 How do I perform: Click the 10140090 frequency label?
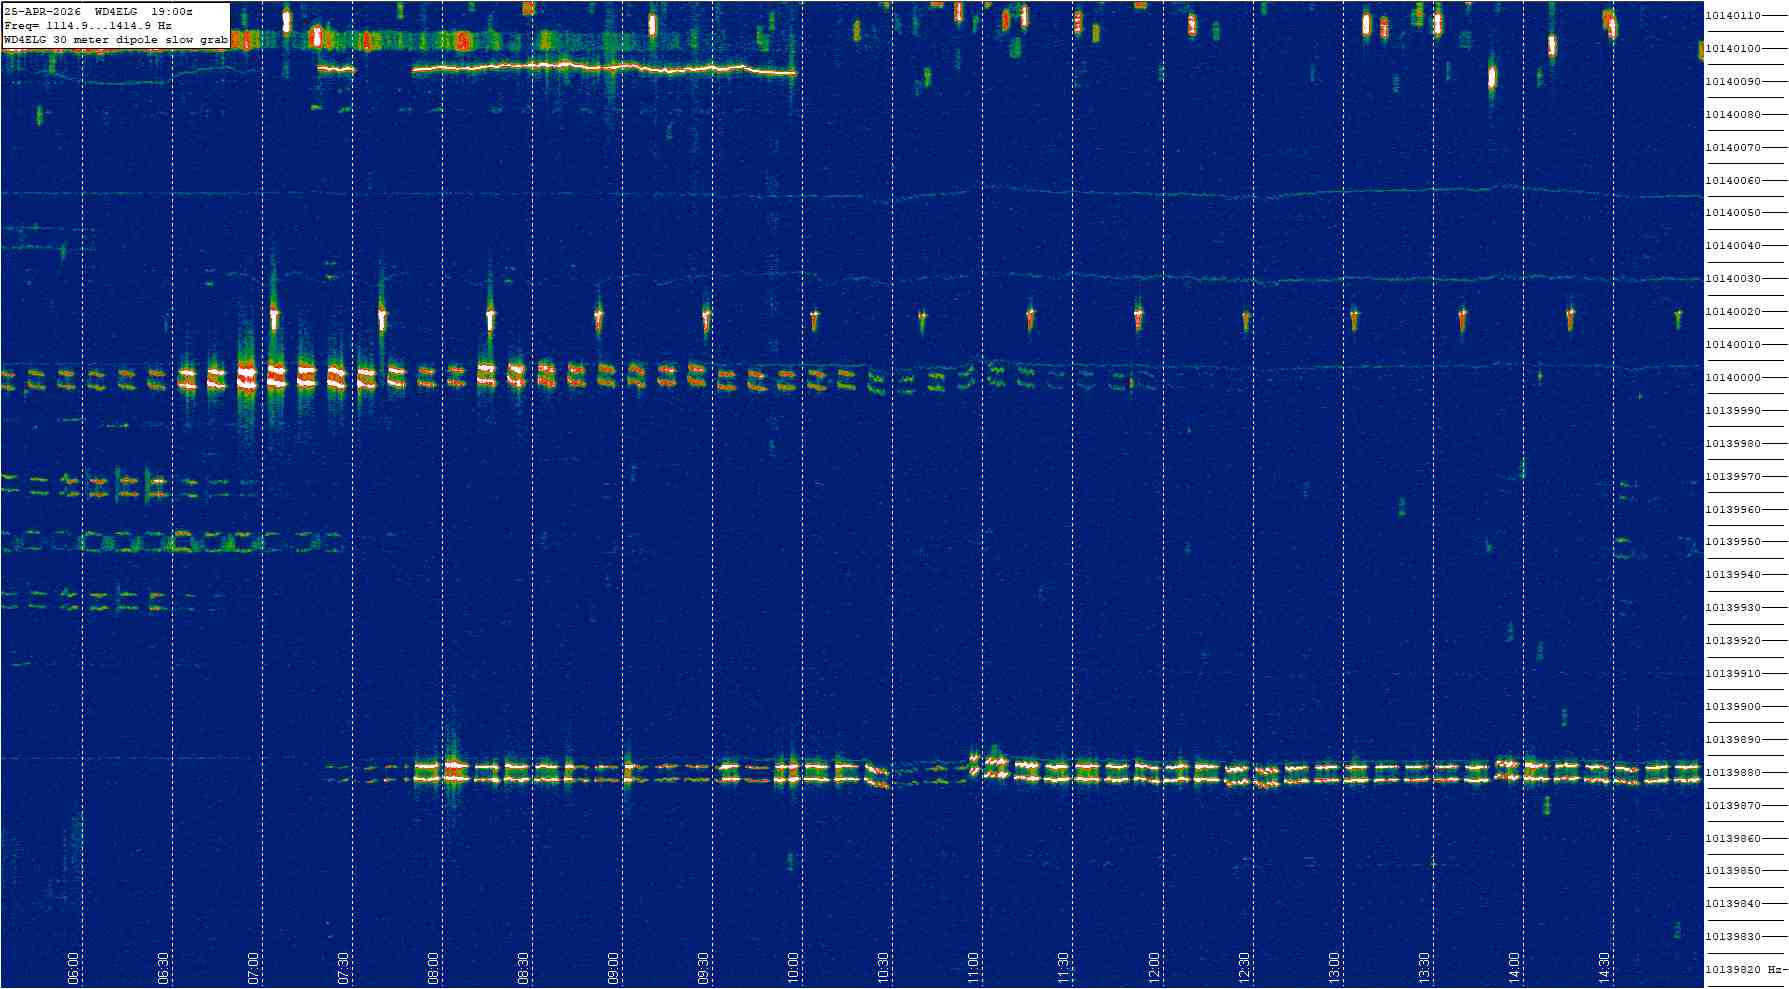click(1733, 82)
